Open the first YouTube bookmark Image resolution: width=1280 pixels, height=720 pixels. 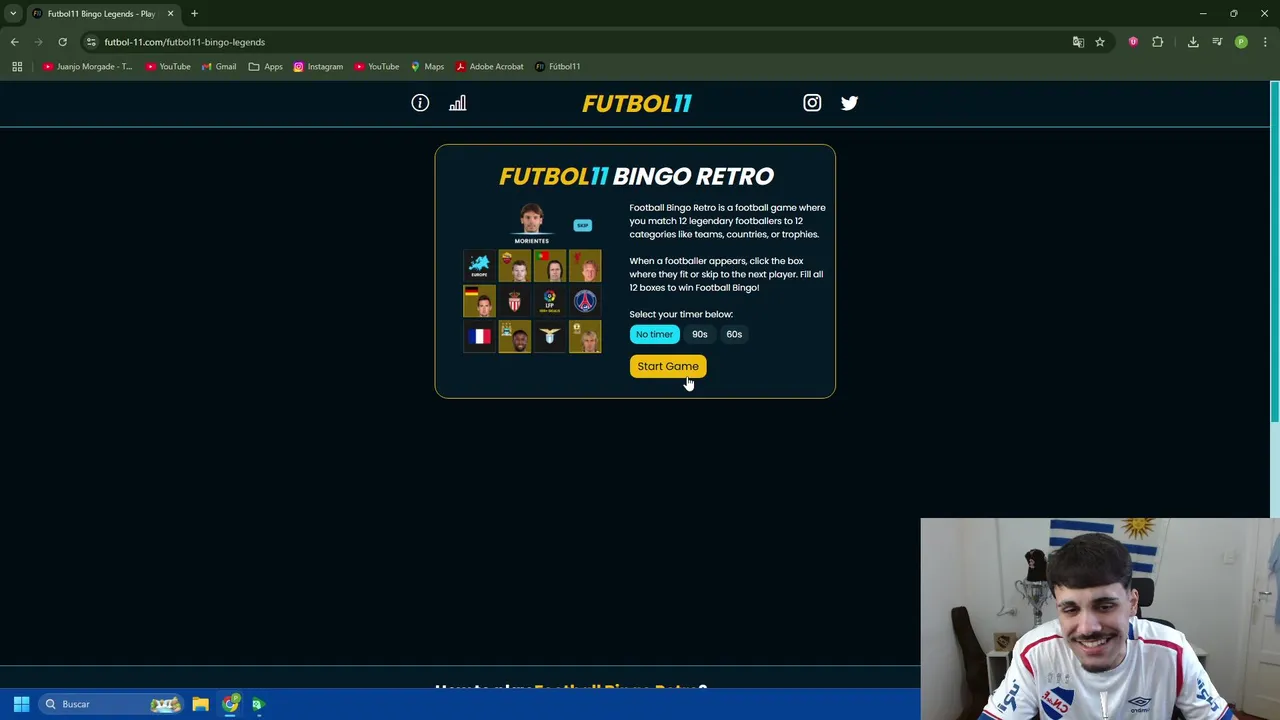point(167,66)
